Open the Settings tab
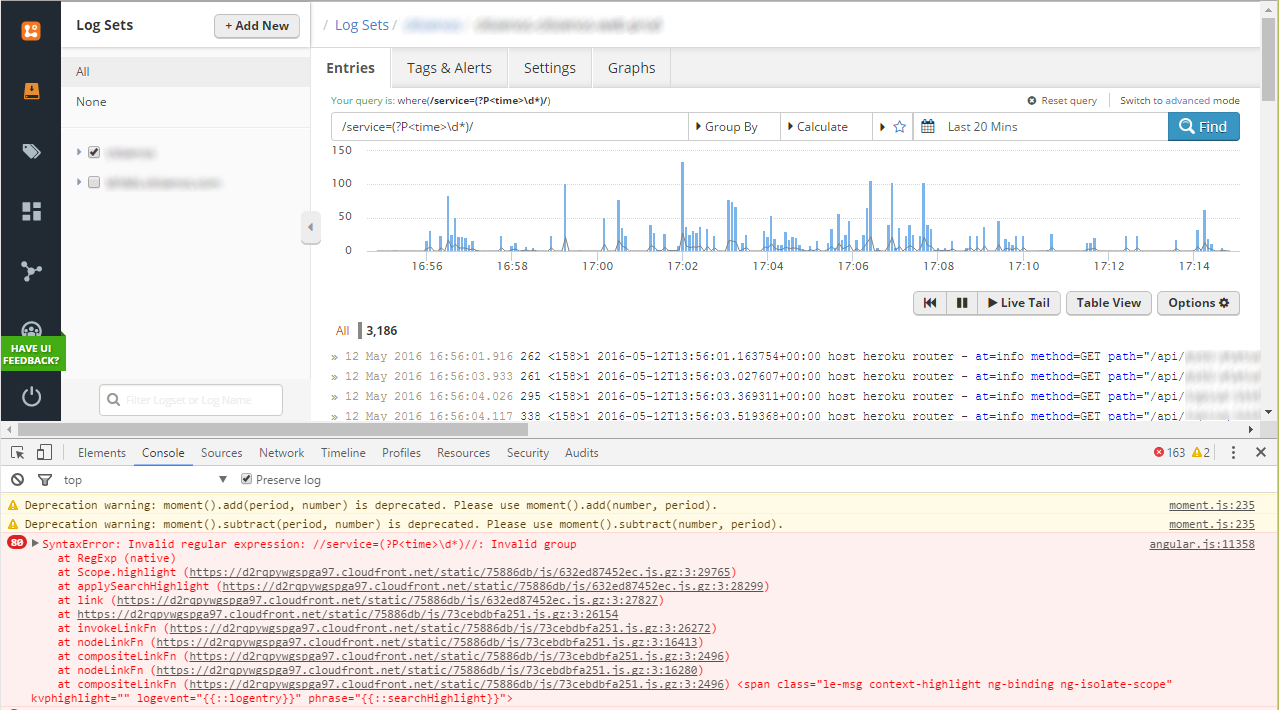Image resolution: width=1279 pixels, height=710 pixels. 550,68
